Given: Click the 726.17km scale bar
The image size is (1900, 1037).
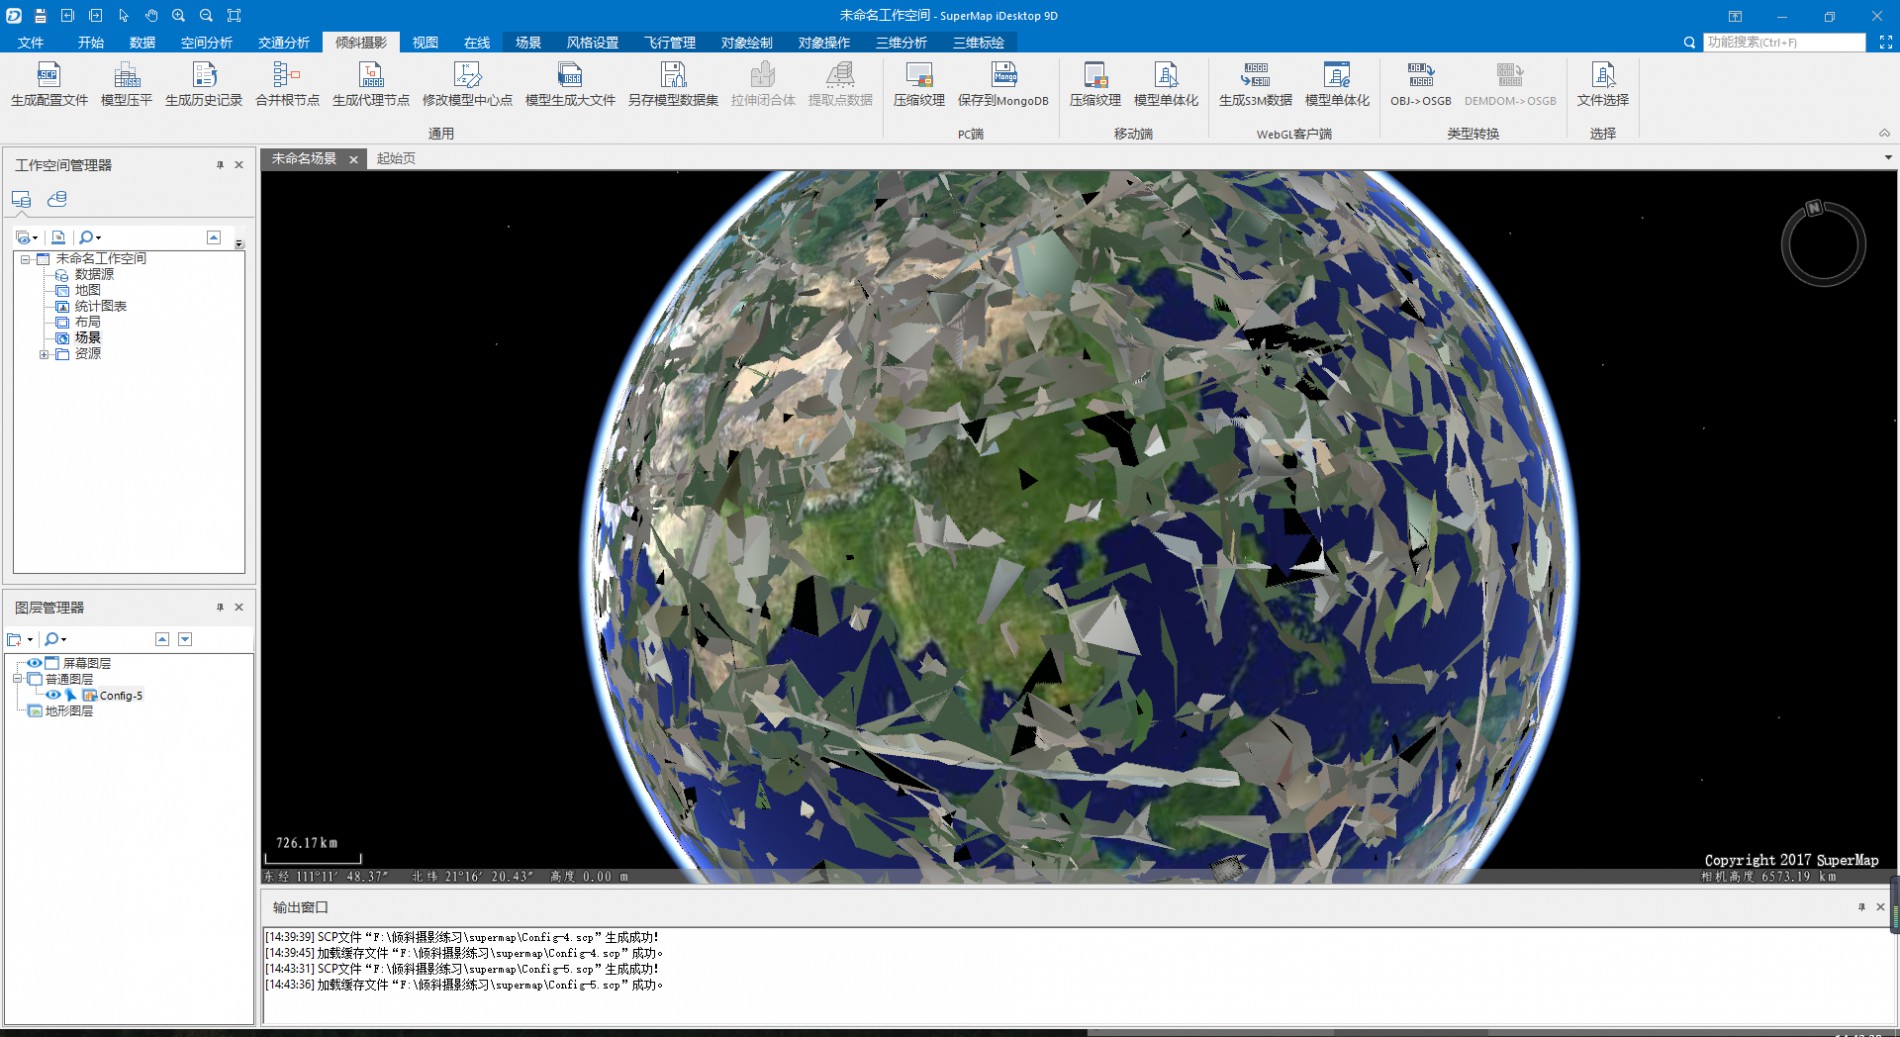Looking at the screenshot, I should [x=313, y=851].
